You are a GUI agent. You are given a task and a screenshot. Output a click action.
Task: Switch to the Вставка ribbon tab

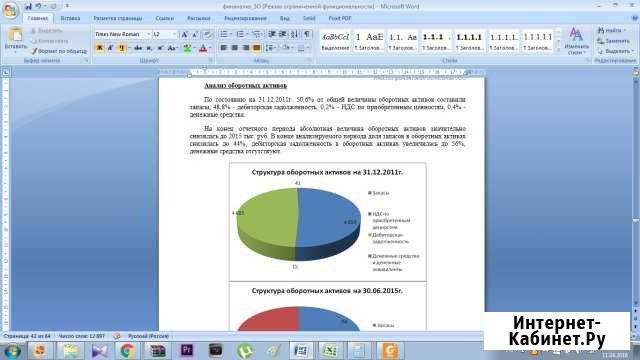click(x=70, y=18)
